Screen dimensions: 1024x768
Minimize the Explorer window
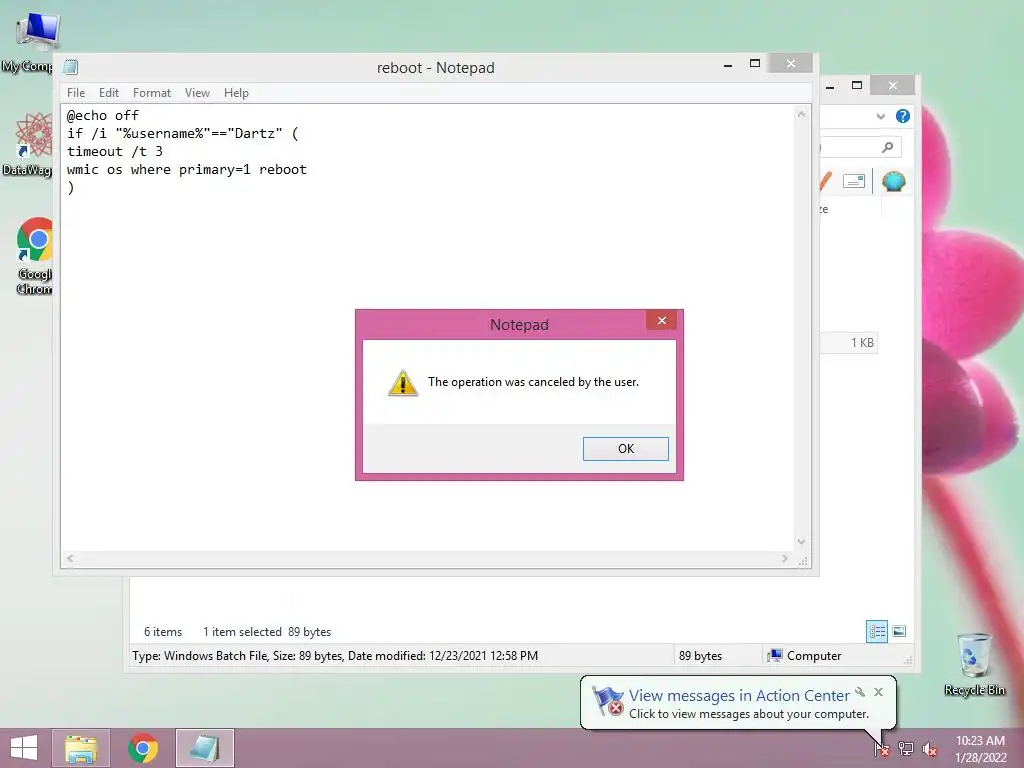click(830, 86)
